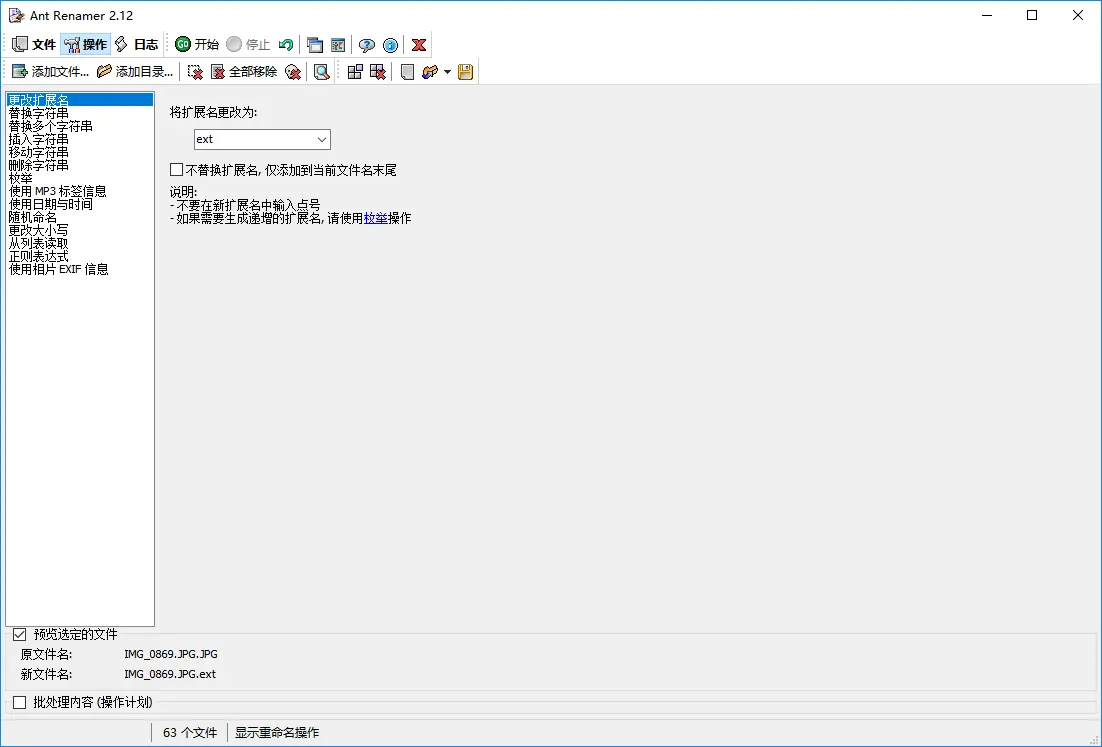This screenshot has height=747, width=1102.
Task: Open the toolbar options dropdown arrow
Action: click(446, 71)
